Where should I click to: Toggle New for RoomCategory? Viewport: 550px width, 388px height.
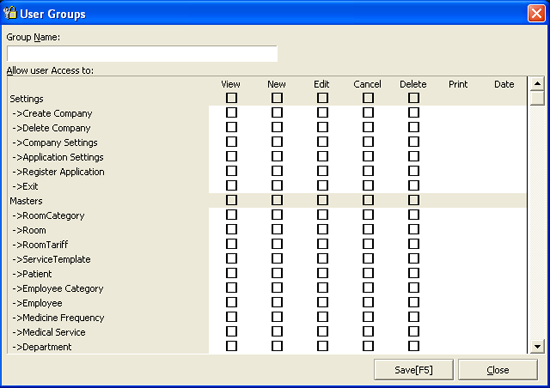277,215
